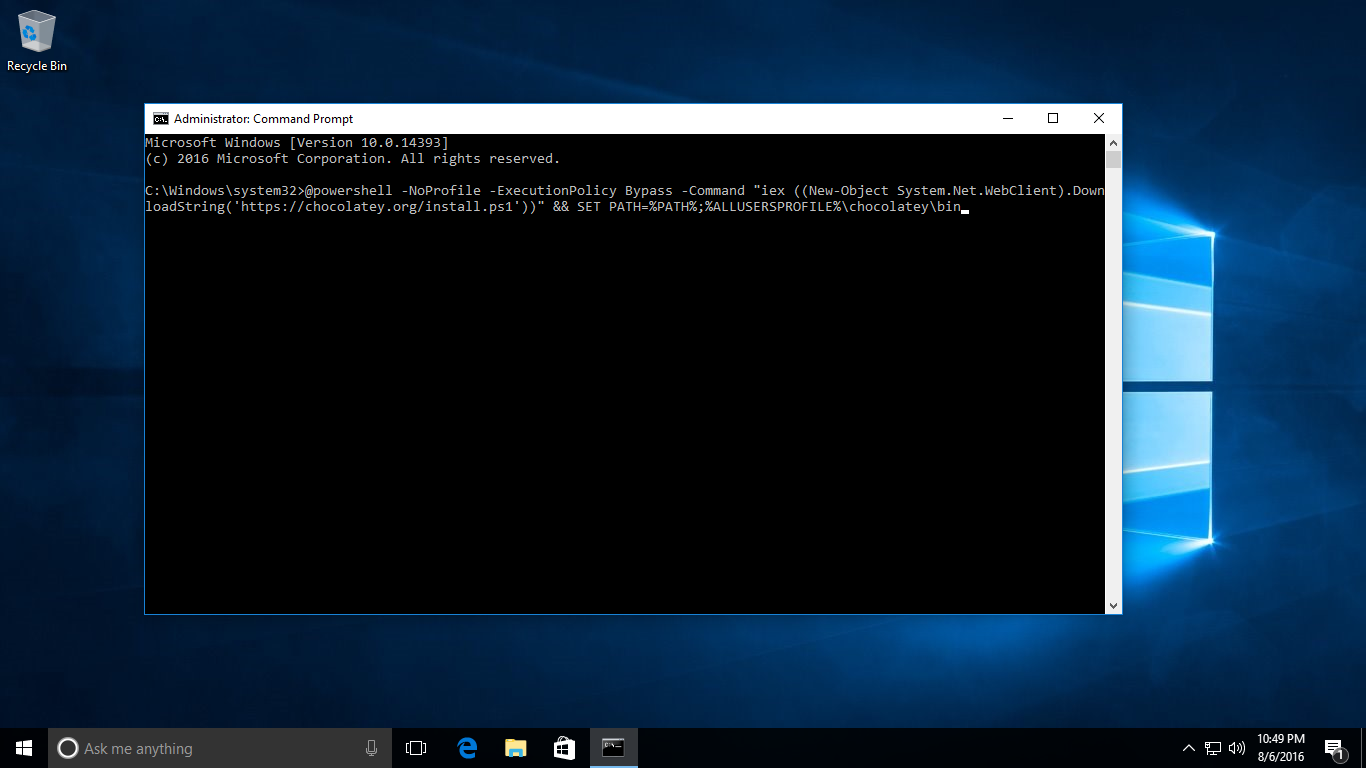
Task: Open the Recycle Bin desktop icon
Action: click(37, 40)
